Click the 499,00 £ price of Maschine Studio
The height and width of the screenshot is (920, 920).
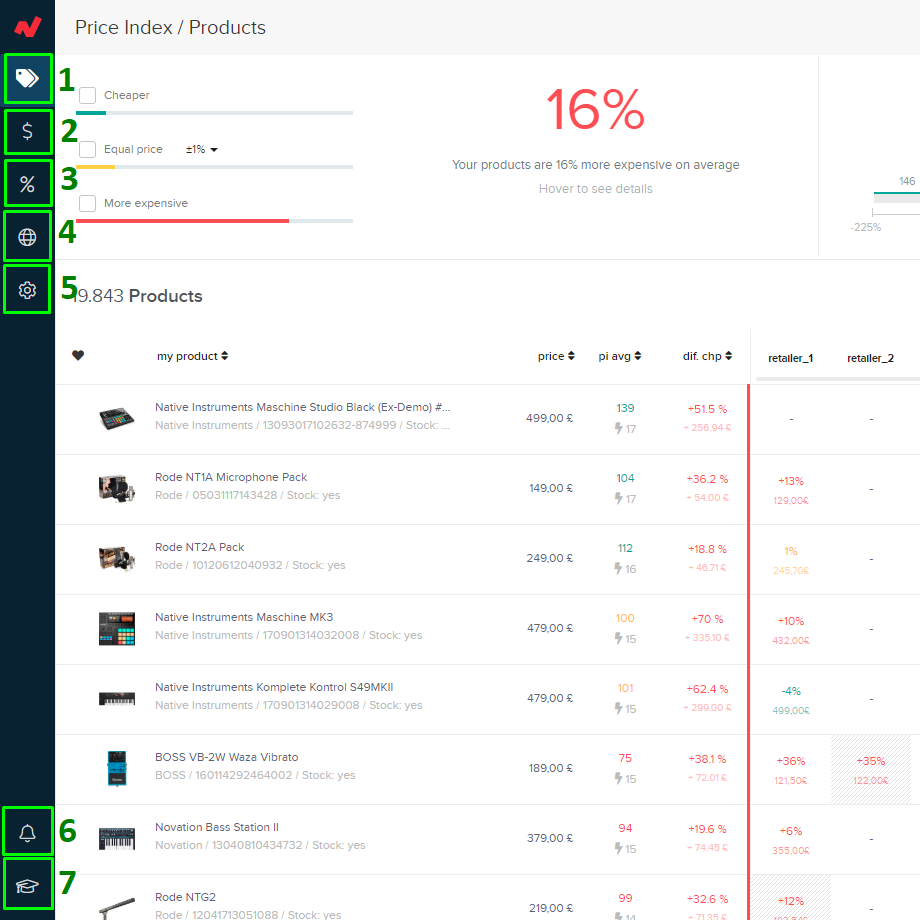(549, 418)
